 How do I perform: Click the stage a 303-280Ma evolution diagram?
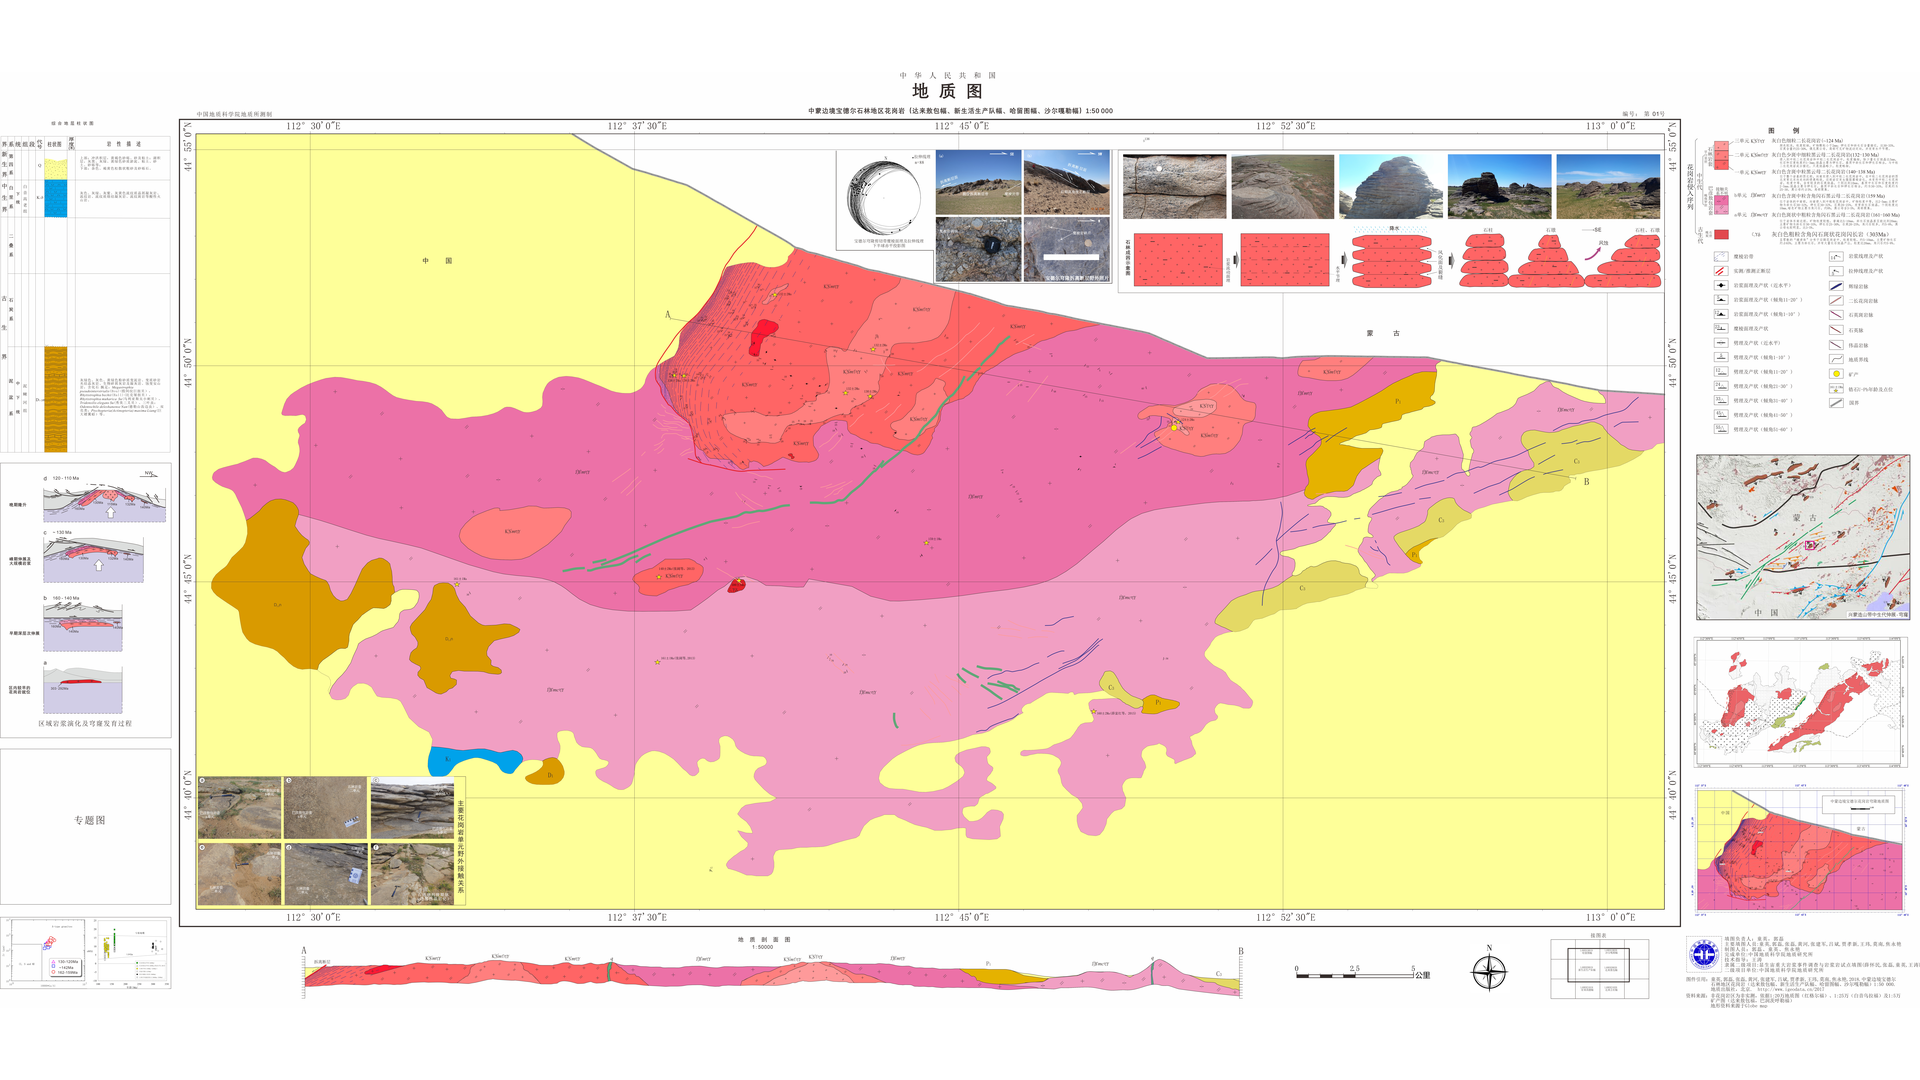pos(82,688)
